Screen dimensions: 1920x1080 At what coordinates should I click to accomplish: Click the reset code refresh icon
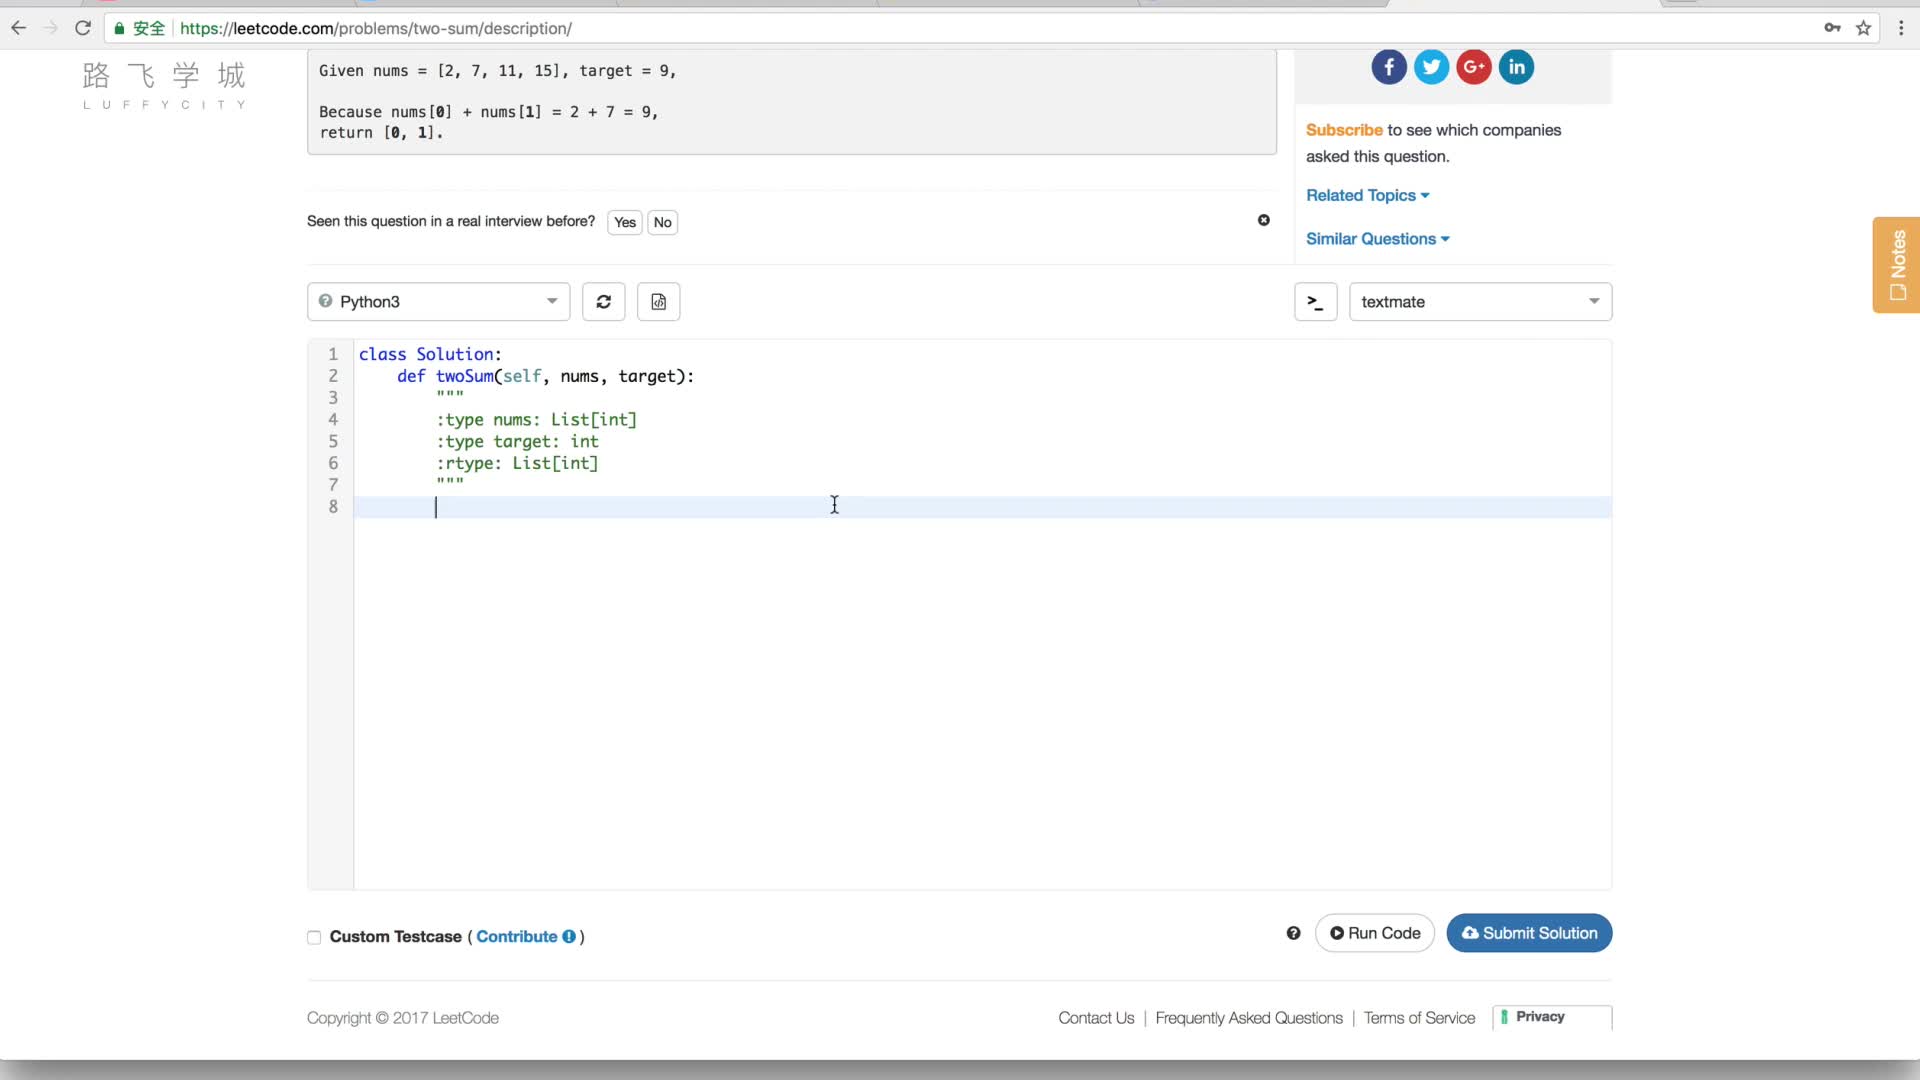(x=604, y=302)
